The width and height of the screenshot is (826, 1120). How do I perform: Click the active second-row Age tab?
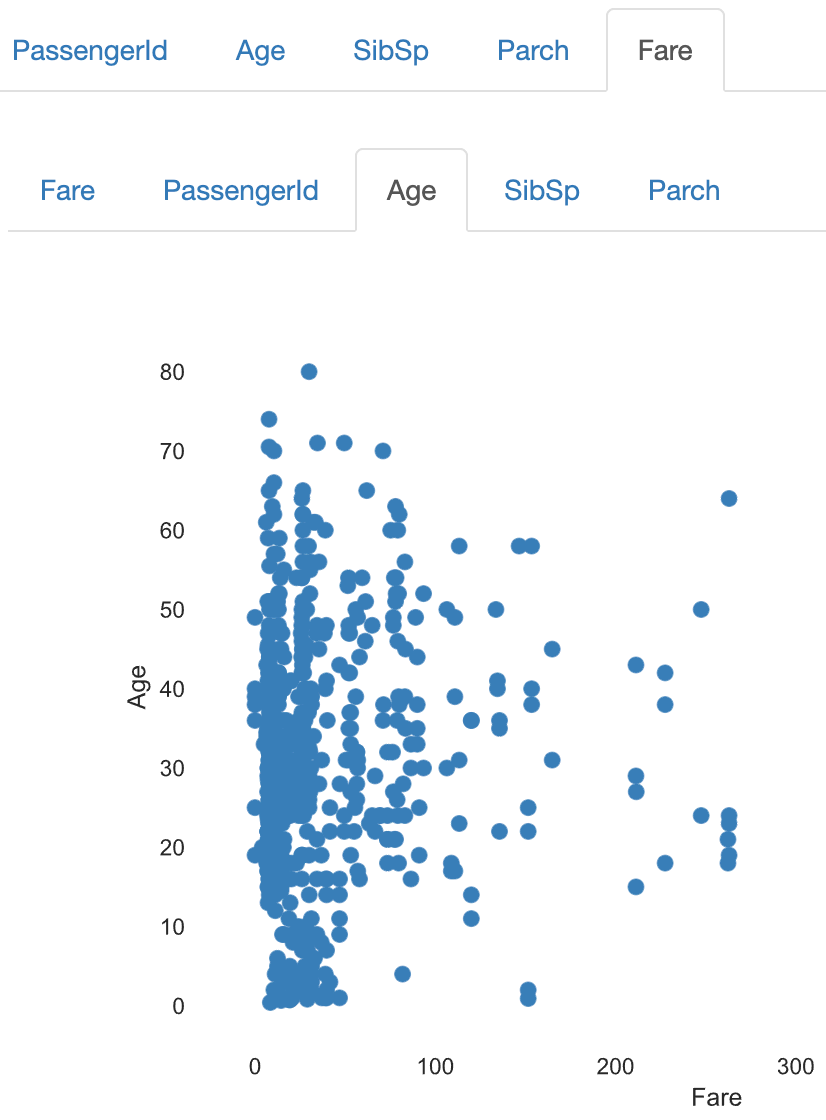pos(412,191)
